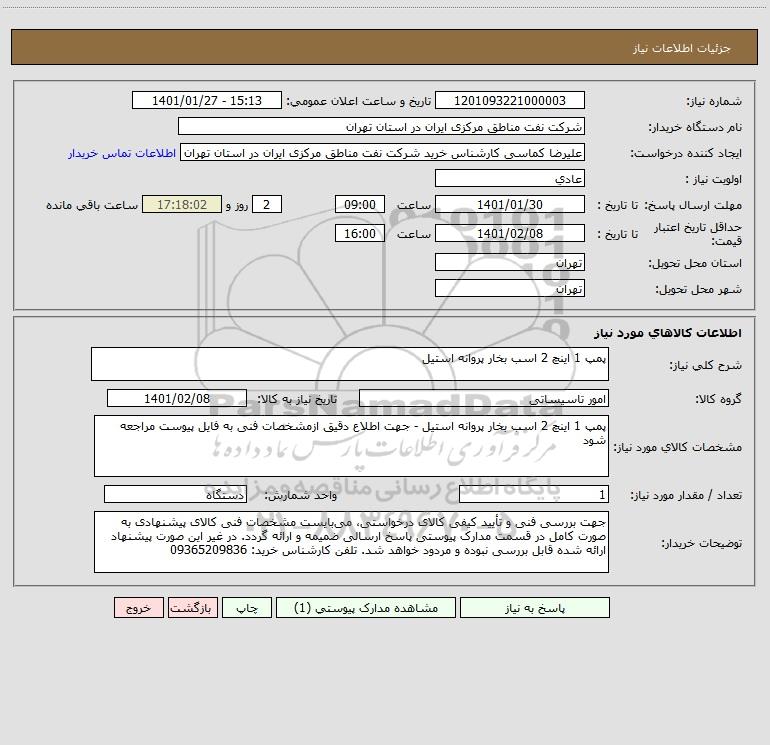Click the تاریخ و ساعت اعلان عمومی label

pos(359,101)
